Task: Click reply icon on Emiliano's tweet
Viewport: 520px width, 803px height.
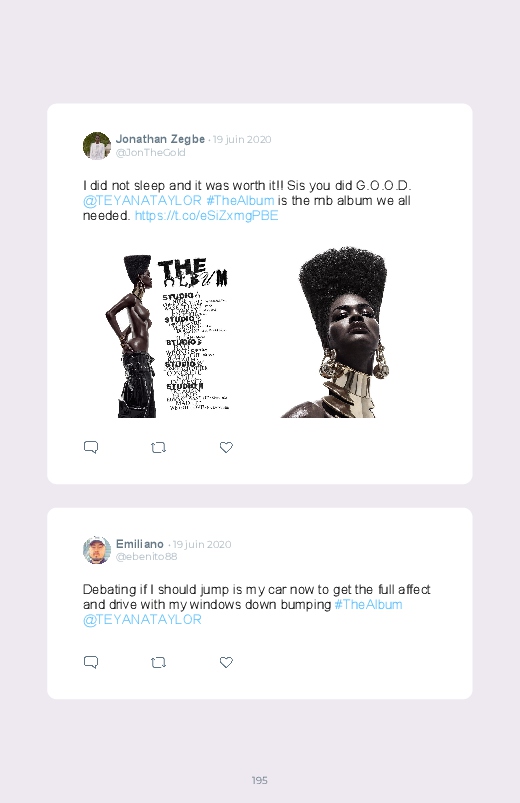Action: pos(91,662)
